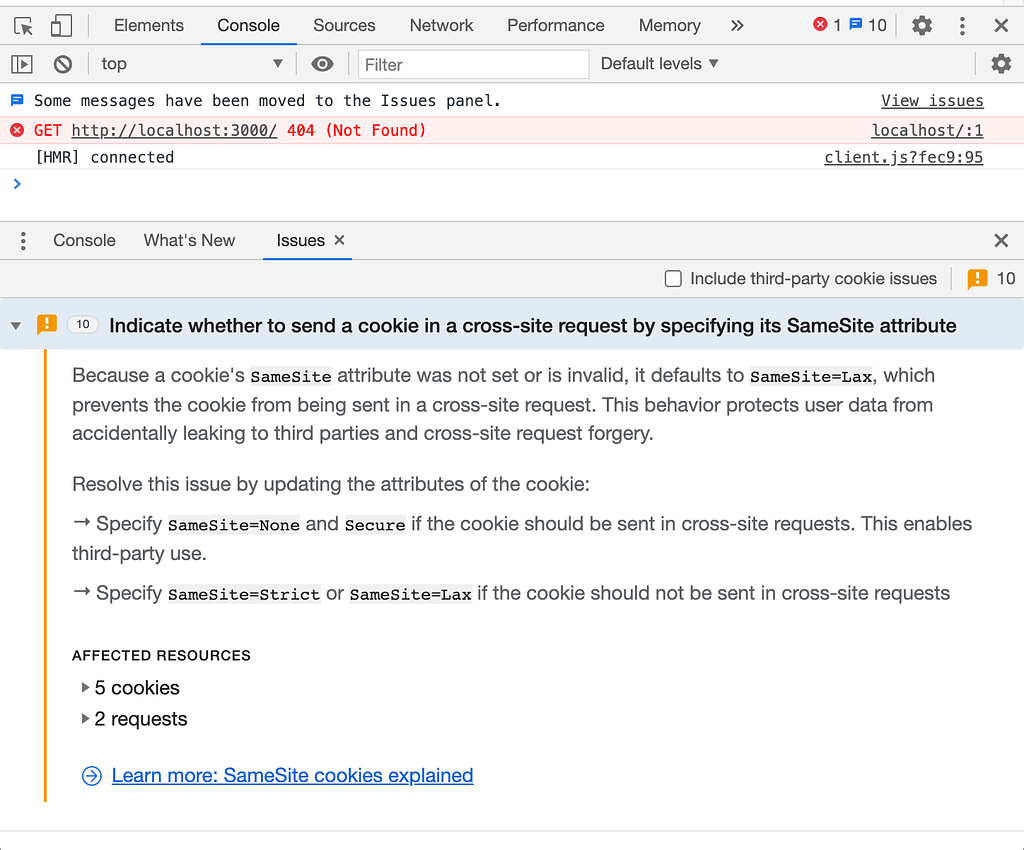Create a live expression with the eye icon
The image size is (1024, 850).
[322, 63]
